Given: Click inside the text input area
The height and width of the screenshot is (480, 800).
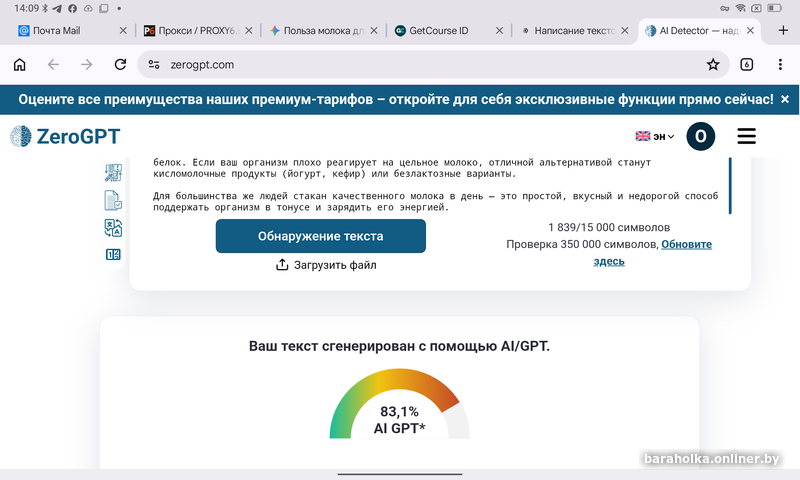Looking at the screenshot, I should click(435, 186).
